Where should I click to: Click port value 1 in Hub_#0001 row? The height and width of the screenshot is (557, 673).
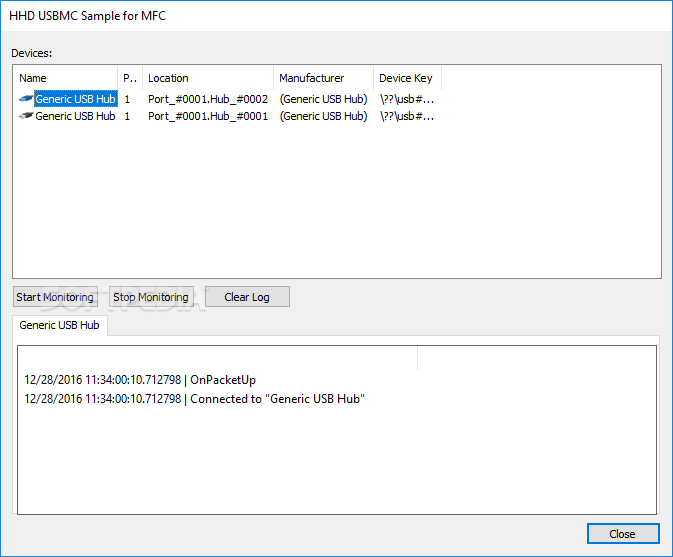(127, 116)
